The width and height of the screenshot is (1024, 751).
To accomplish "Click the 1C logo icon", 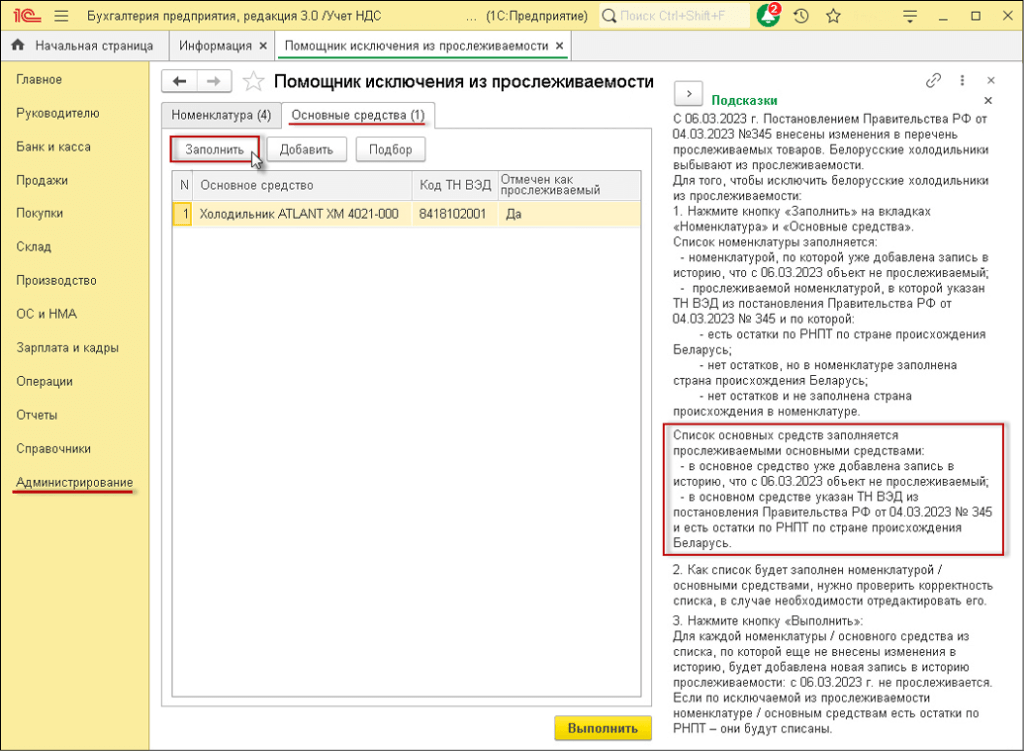I will click(x=27, y=16).
